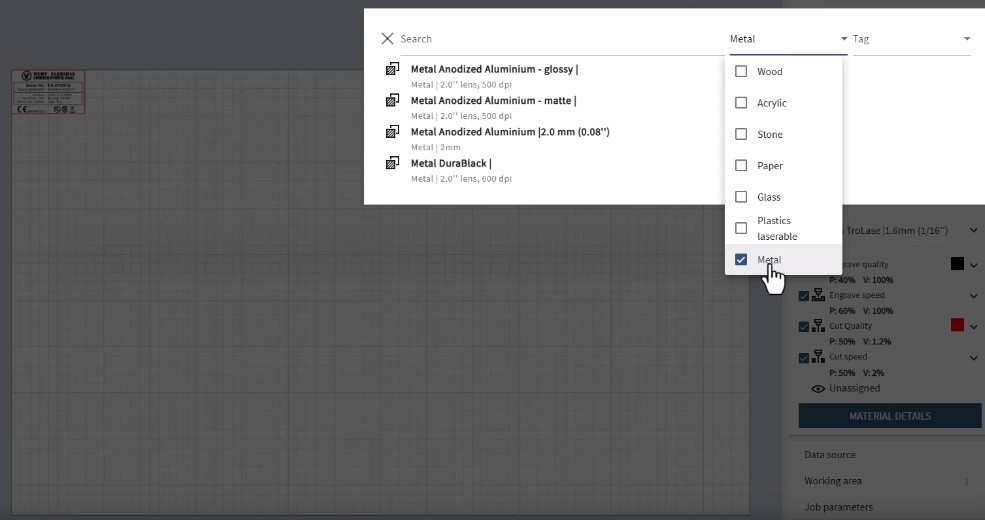
Task: Toggle the Unassigned eye visibility icon
Action: [x=818, y=388]
